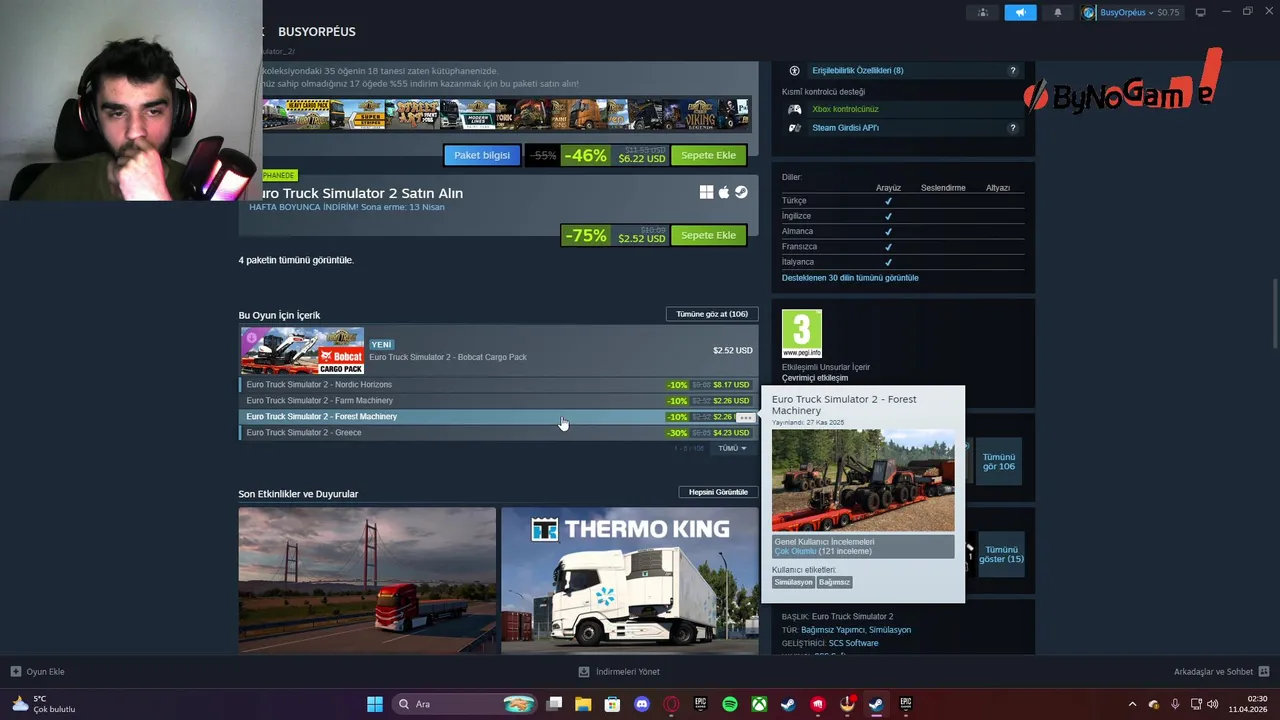Open the three-dot options on Forest Machinery row
The width and height of the screenshot is (1280, 720).
[746, 417]
